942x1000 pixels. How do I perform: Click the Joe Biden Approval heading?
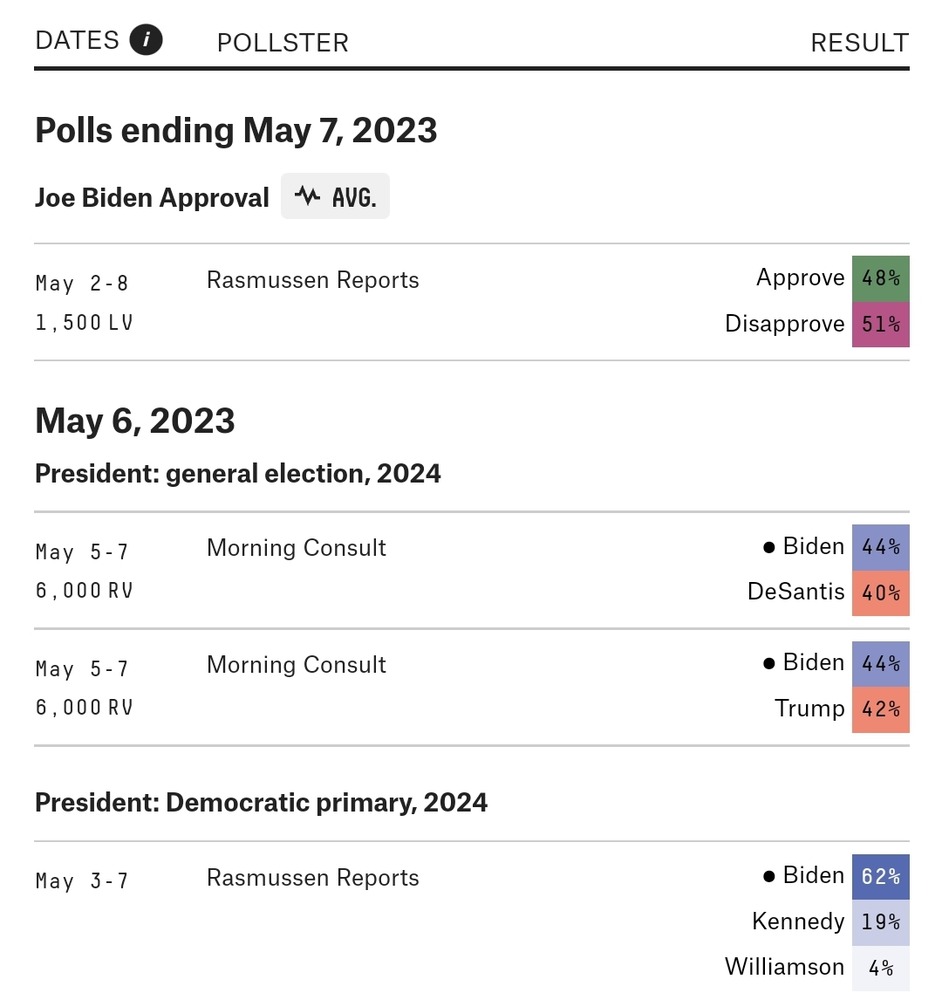(x=152, y=198)
